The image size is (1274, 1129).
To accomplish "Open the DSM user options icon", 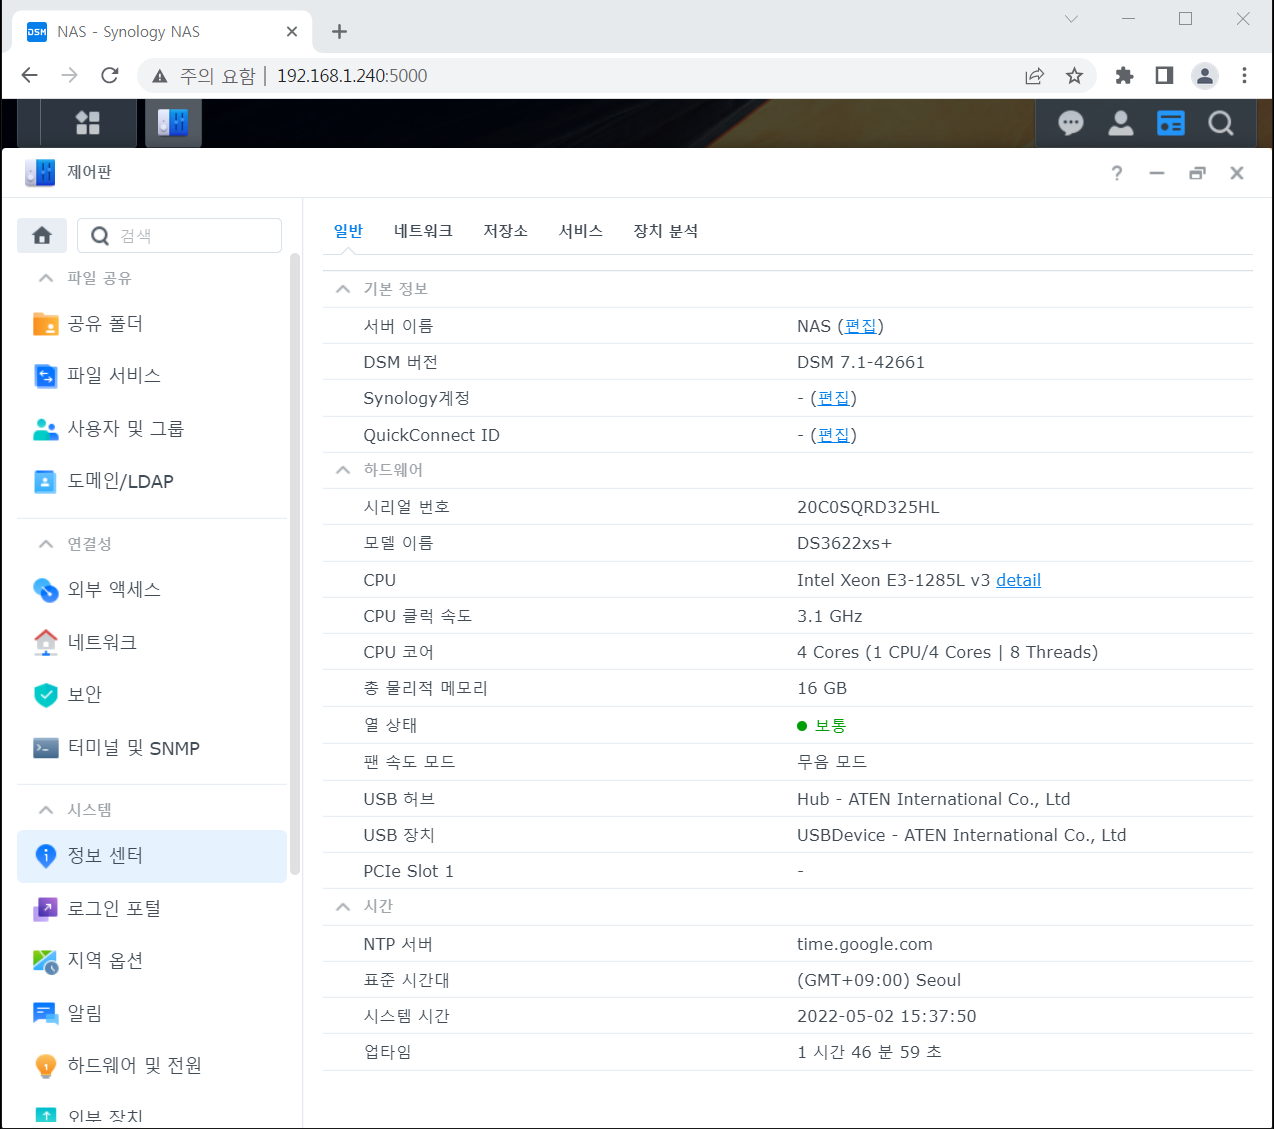I will click(1121, 123).
